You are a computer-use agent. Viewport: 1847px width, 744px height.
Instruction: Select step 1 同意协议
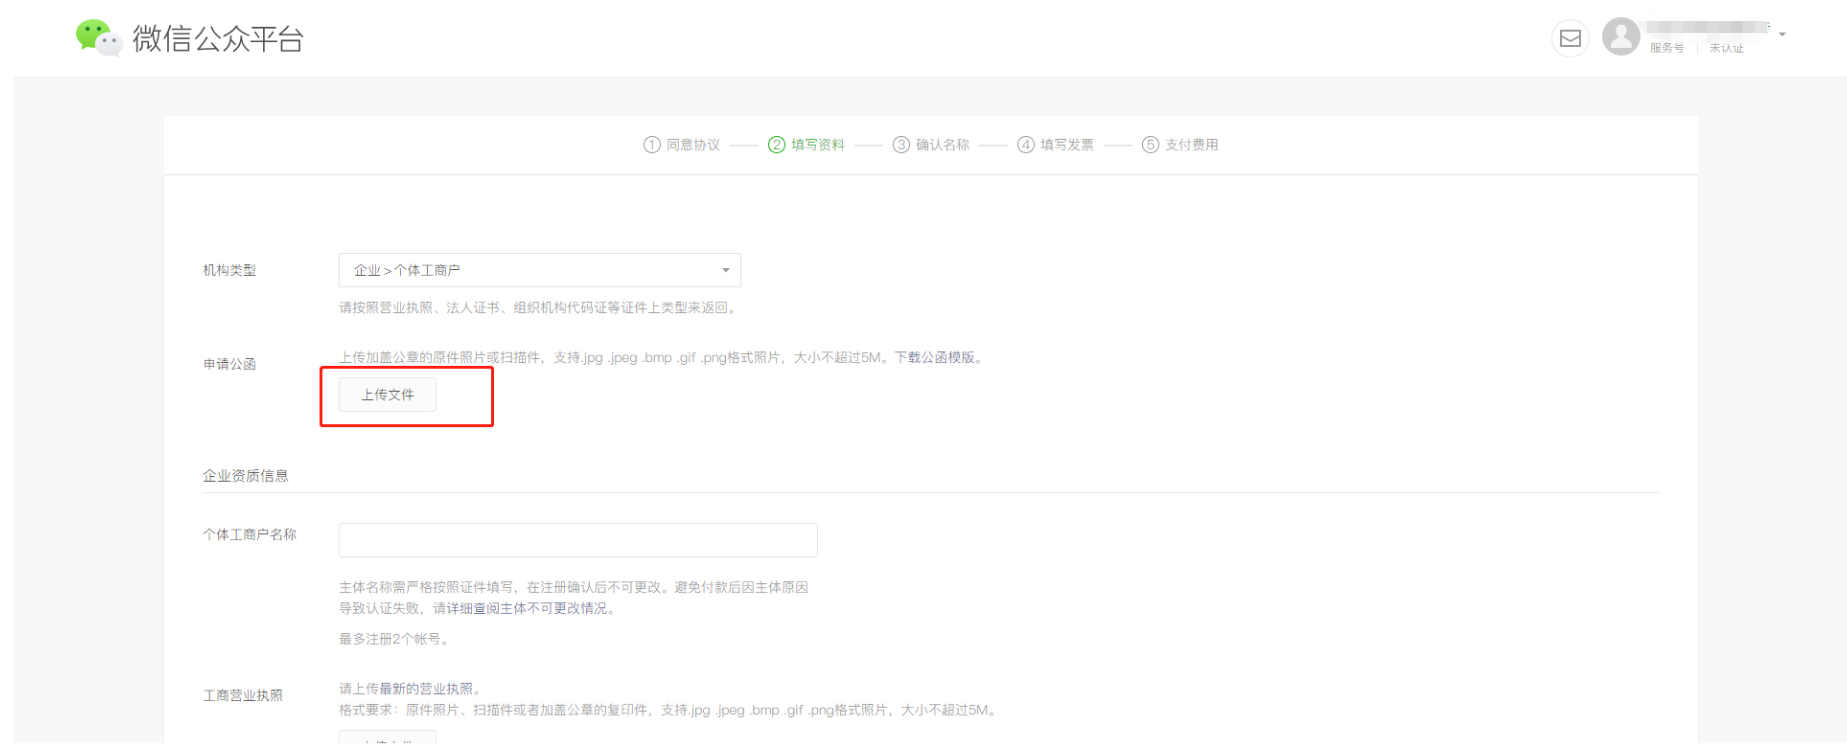681,145
